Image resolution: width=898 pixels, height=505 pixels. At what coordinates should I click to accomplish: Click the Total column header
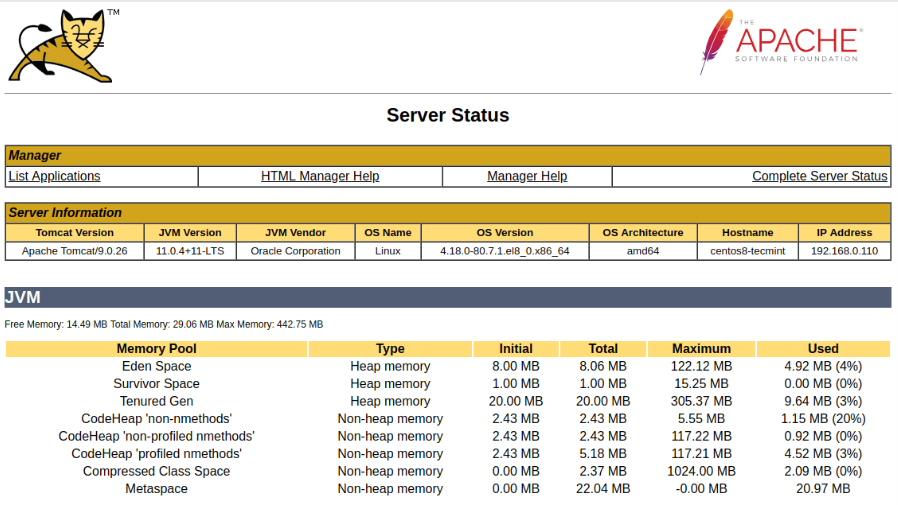click(603, 349)
